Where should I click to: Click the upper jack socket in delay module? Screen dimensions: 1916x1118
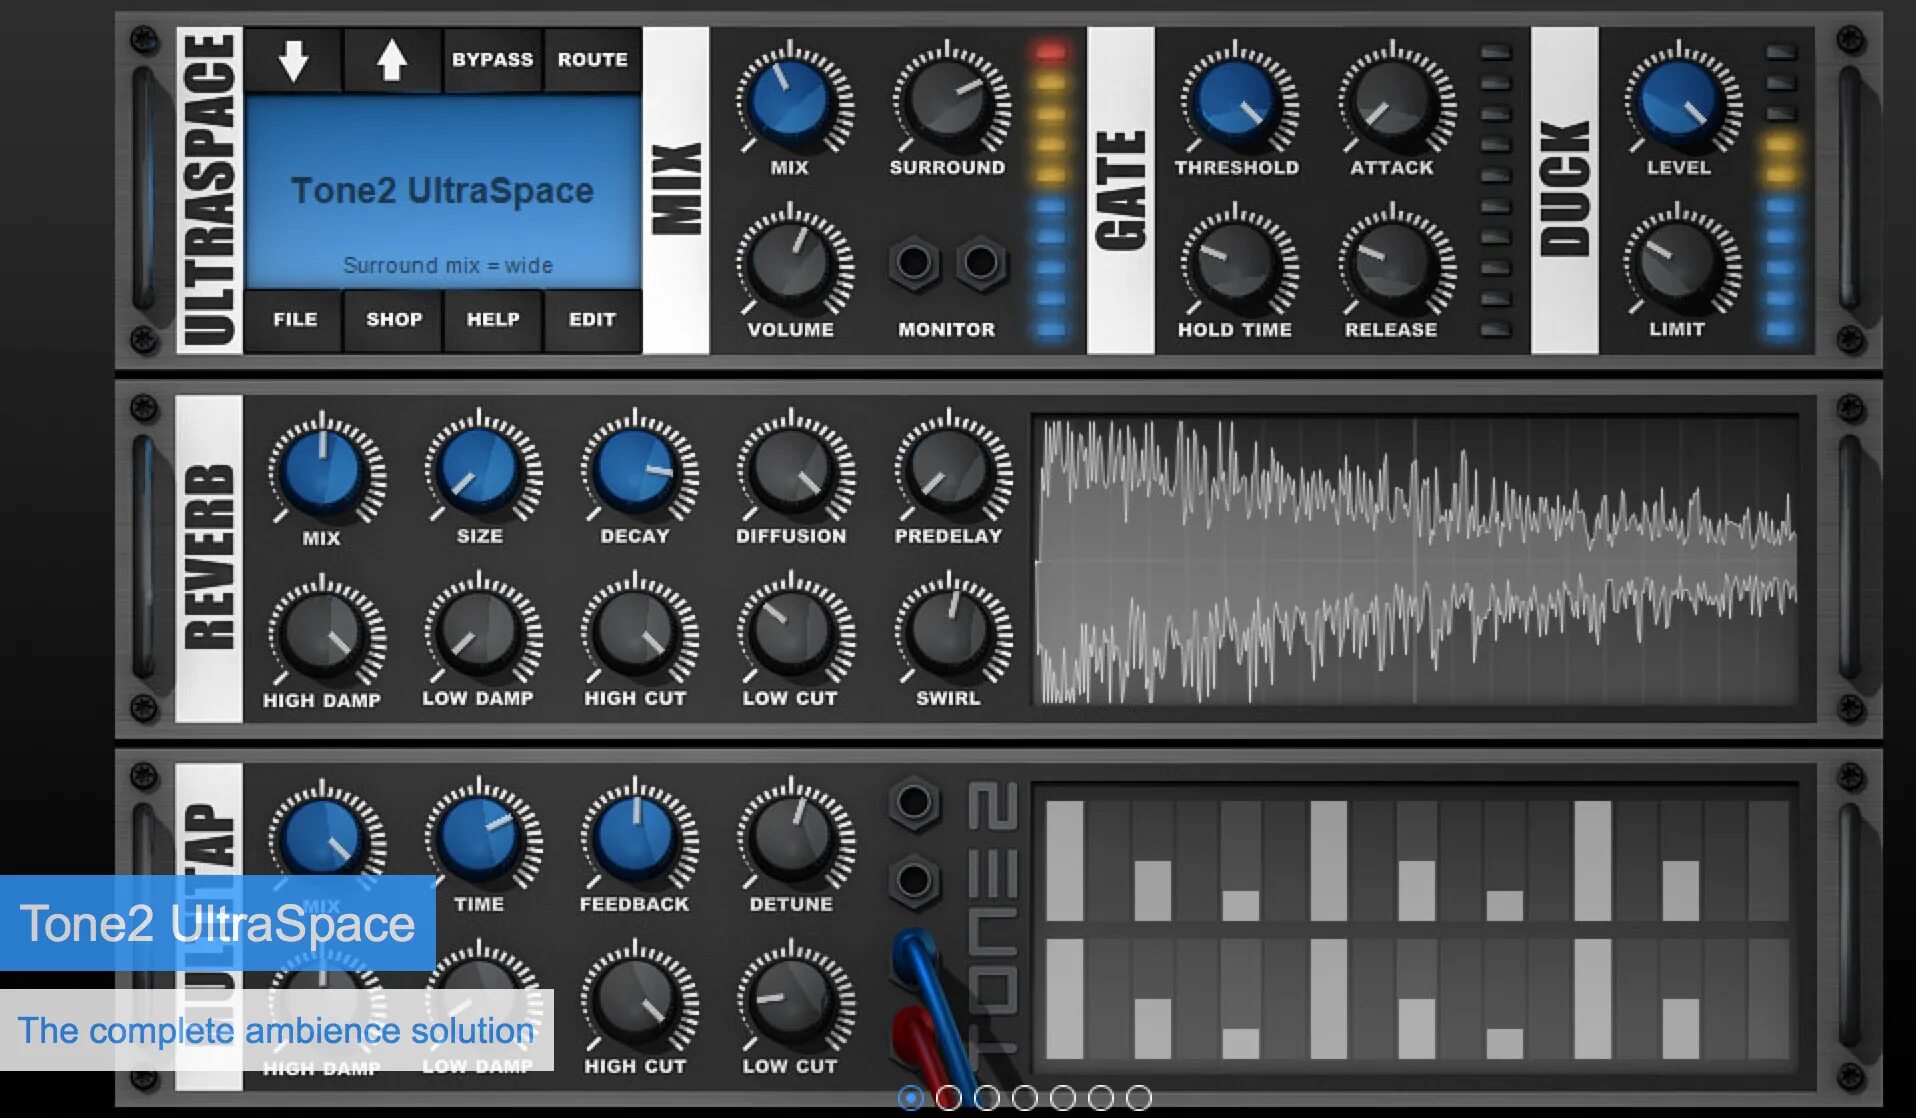(x=914, y=803)
